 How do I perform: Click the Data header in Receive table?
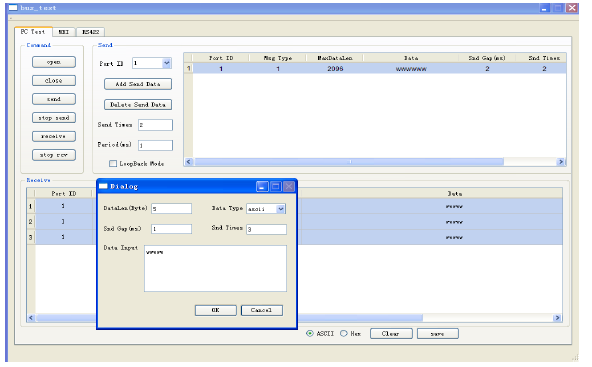455,193
